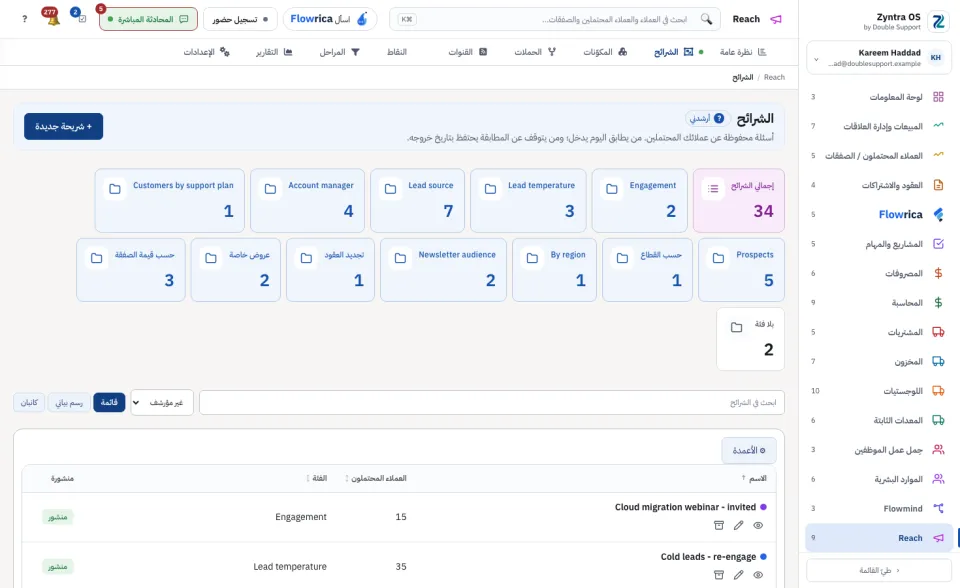The height and width of the screenshot is (588, 960).
Task: Select the Newsletter audience category card
Action: click(443, 270)
